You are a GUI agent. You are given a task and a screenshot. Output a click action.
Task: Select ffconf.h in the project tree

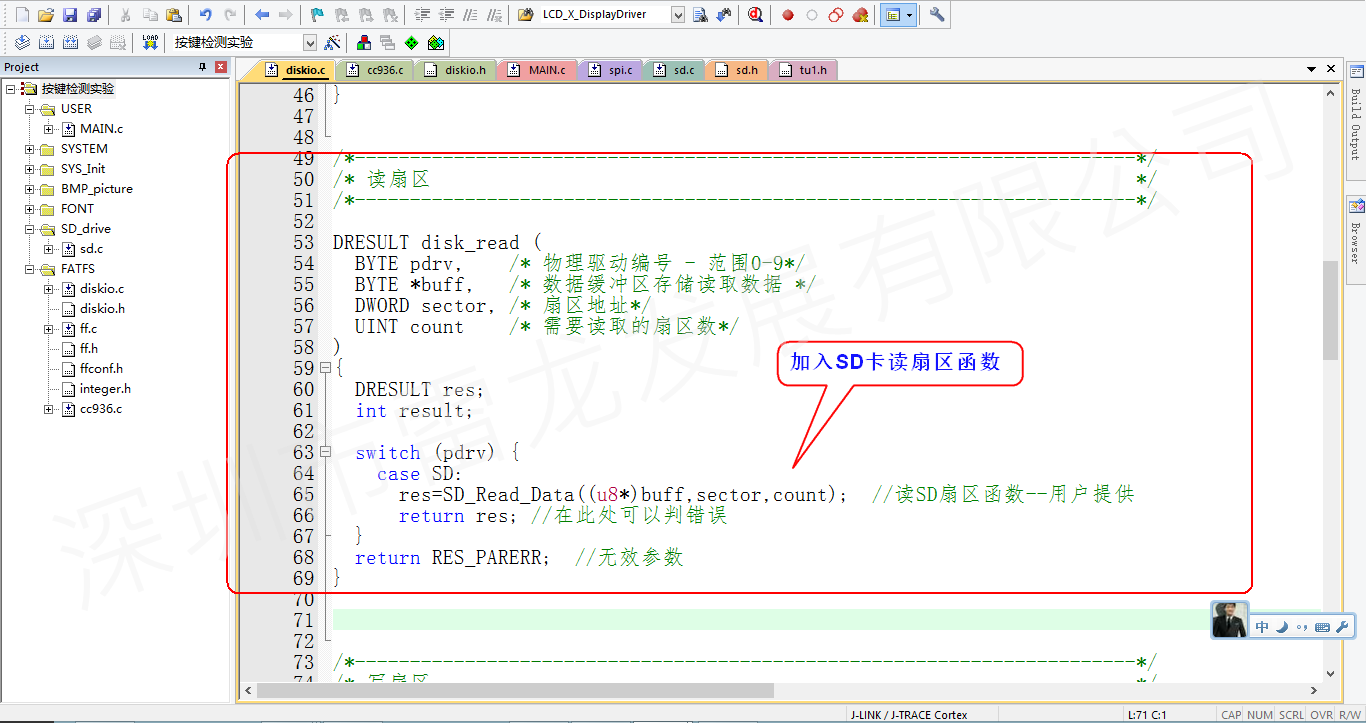[101, 369]
